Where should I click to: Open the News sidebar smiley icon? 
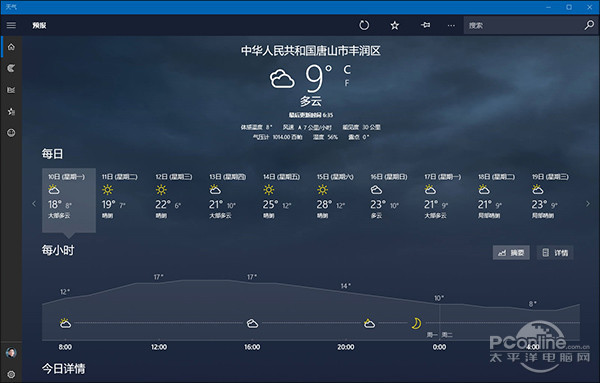point(11,133)
